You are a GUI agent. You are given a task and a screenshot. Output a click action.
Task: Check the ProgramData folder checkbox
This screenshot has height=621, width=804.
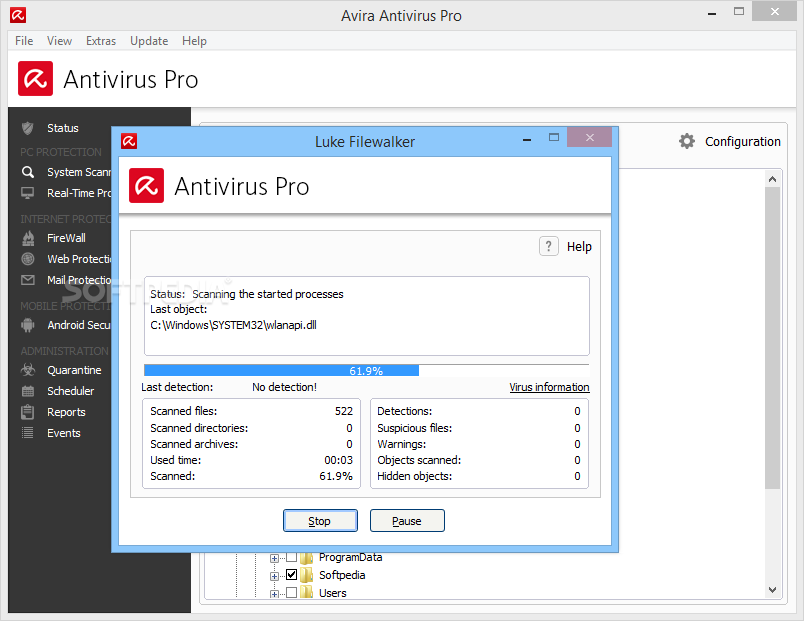291,557
